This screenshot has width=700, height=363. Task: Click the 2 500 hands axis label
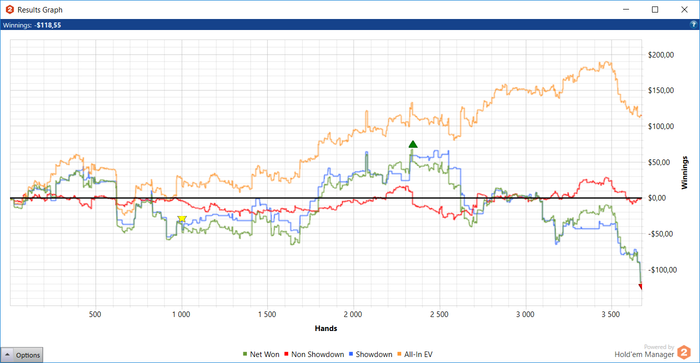[x=439, y=314]
